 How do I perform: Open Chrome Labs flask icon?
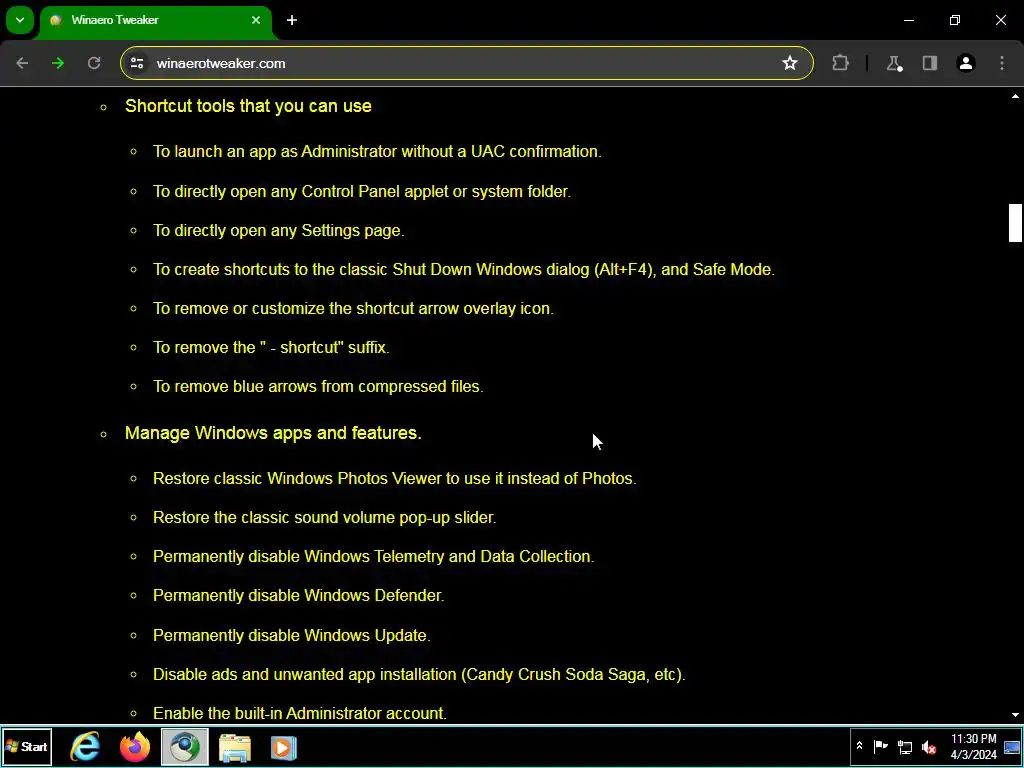point(894,63)
